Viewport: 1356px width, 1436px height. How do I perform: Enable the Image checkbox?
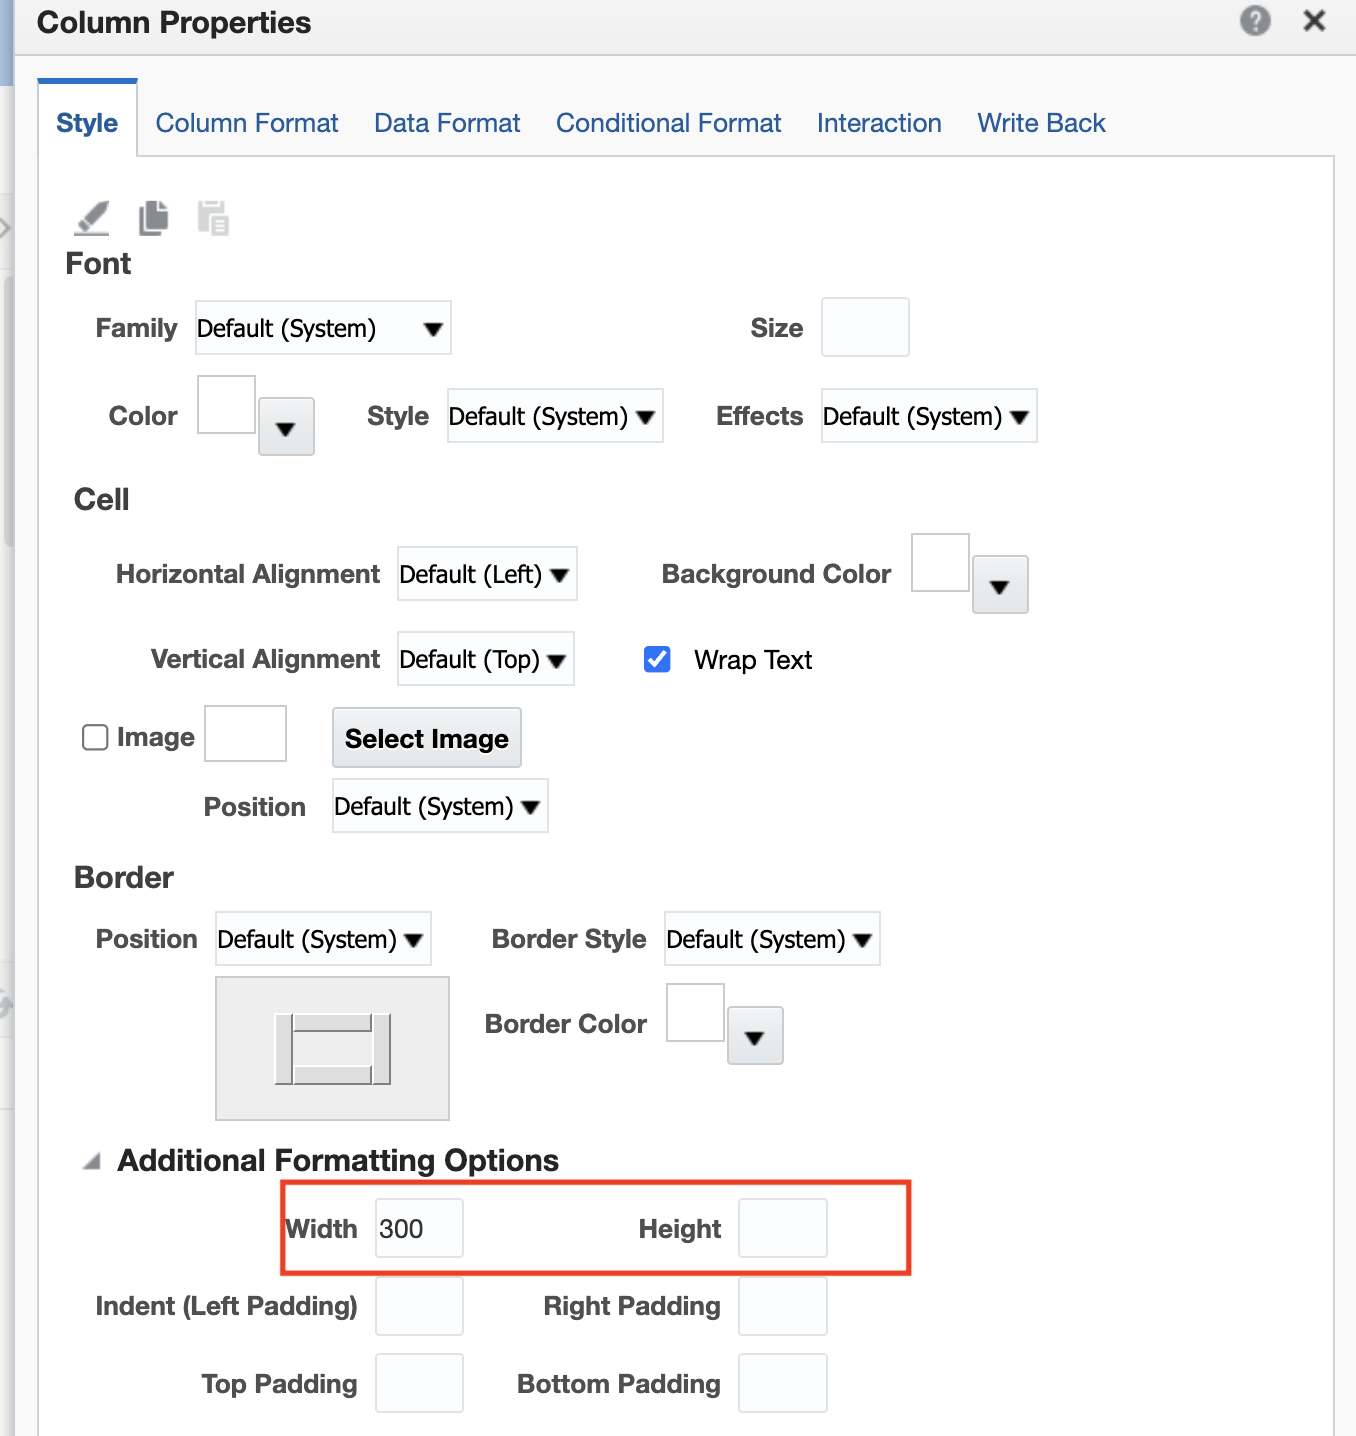(95, 737)
